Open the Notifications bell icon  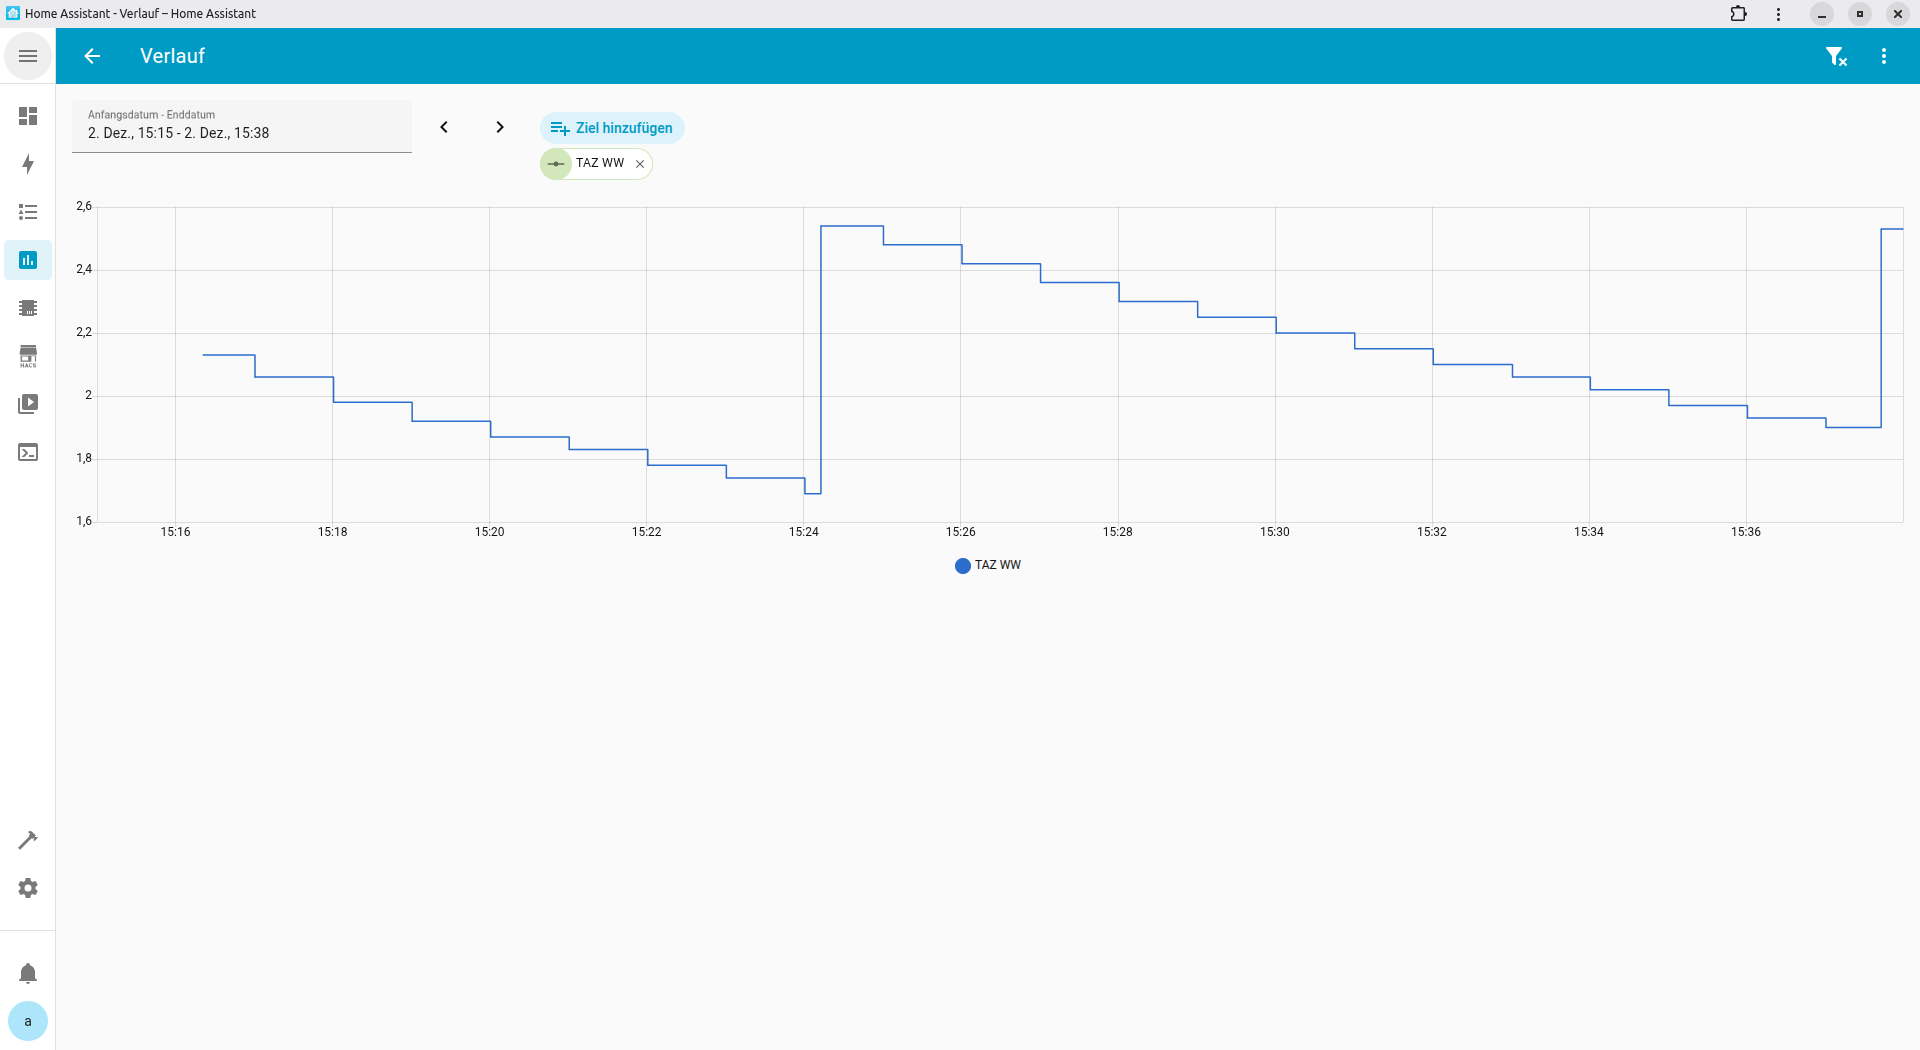[x=28, y=973]
